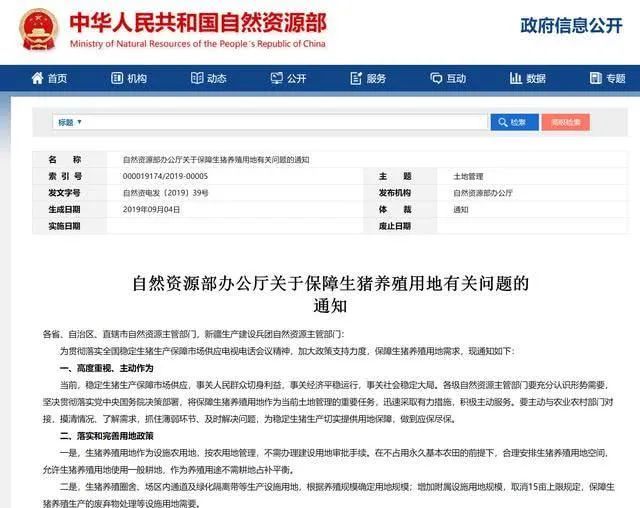Expand the 标题 search-field dropdown

tap(70, 122)
